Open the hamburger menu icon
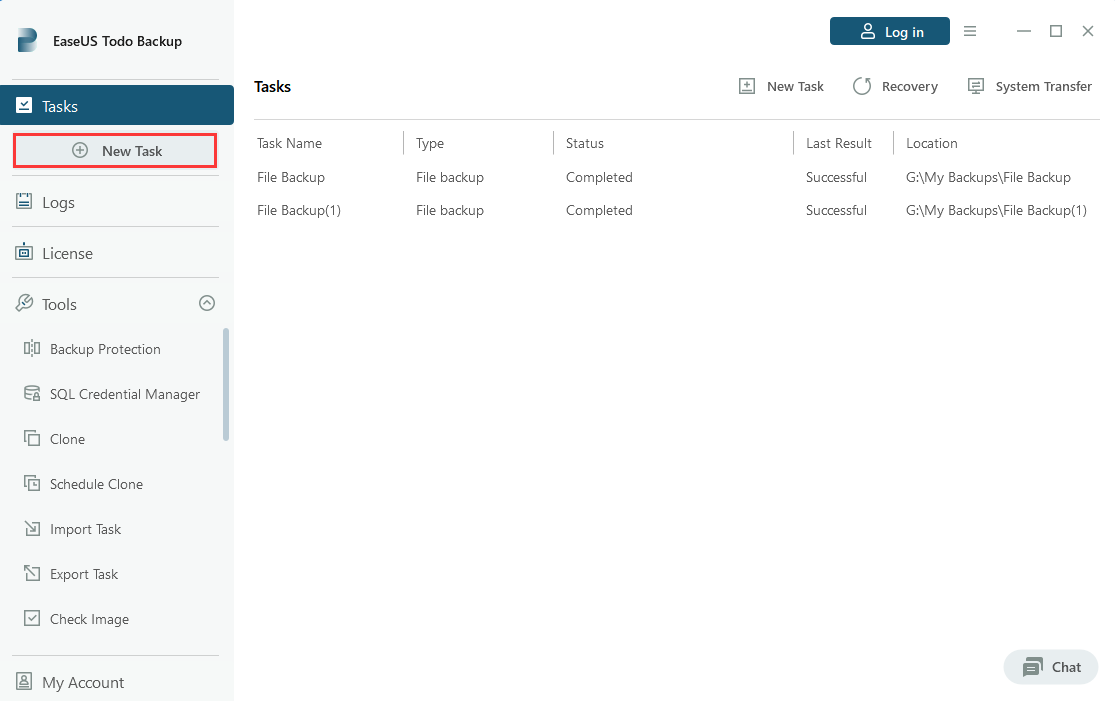The image size is (1115, 701). (970, 31)
